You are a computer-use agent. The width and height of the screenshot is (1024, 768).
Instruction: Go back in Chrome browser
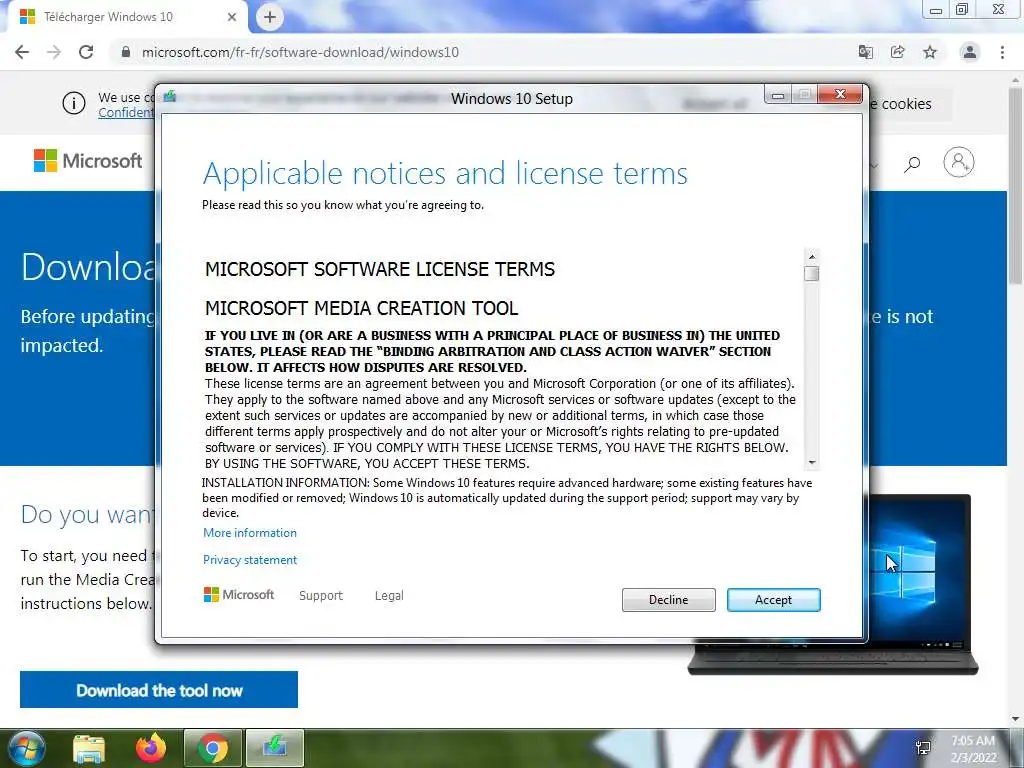(22, 52)
